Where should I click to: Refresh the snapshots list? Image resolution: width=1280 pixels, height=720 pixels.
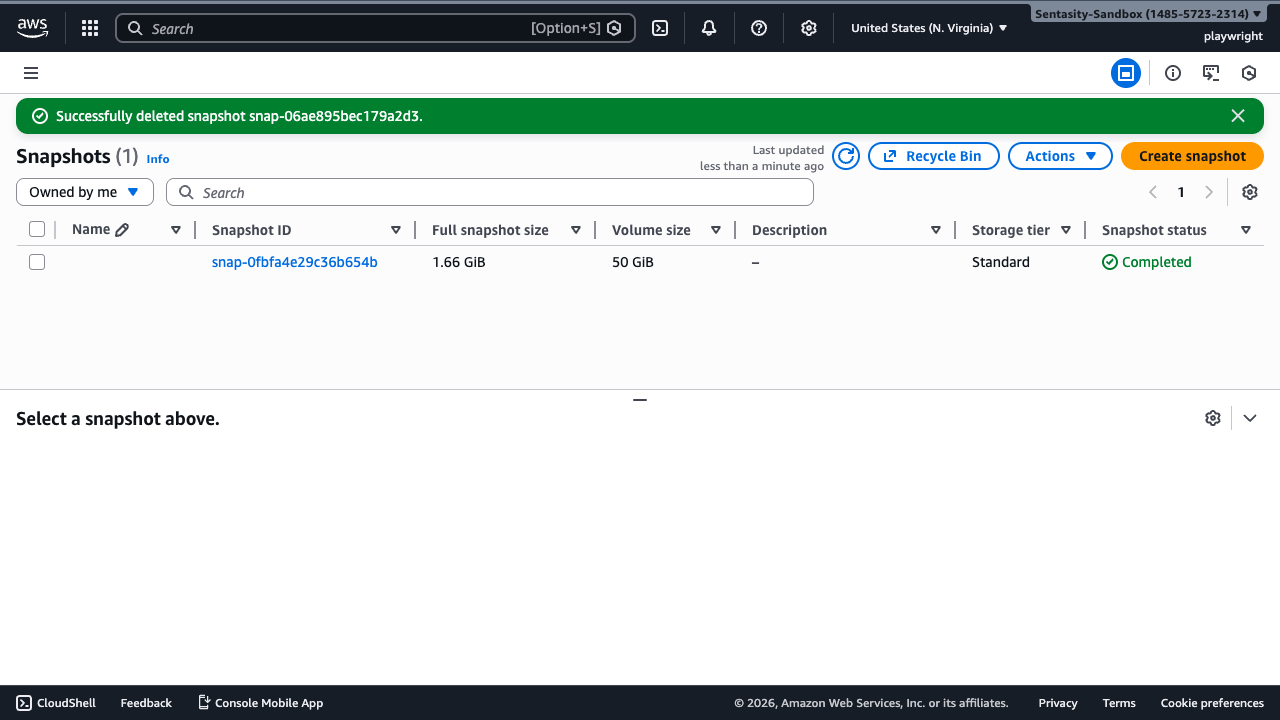(846, 156)
